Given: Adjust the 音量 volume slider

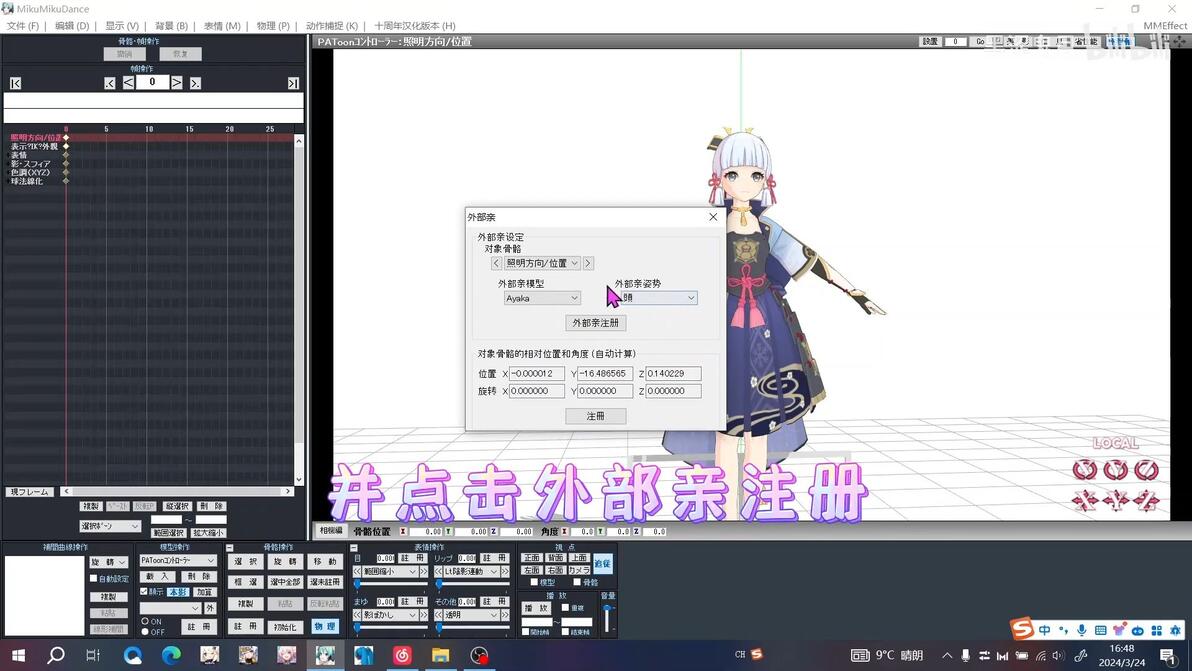Looking at the screenshot, I should [x=607, y=618].
